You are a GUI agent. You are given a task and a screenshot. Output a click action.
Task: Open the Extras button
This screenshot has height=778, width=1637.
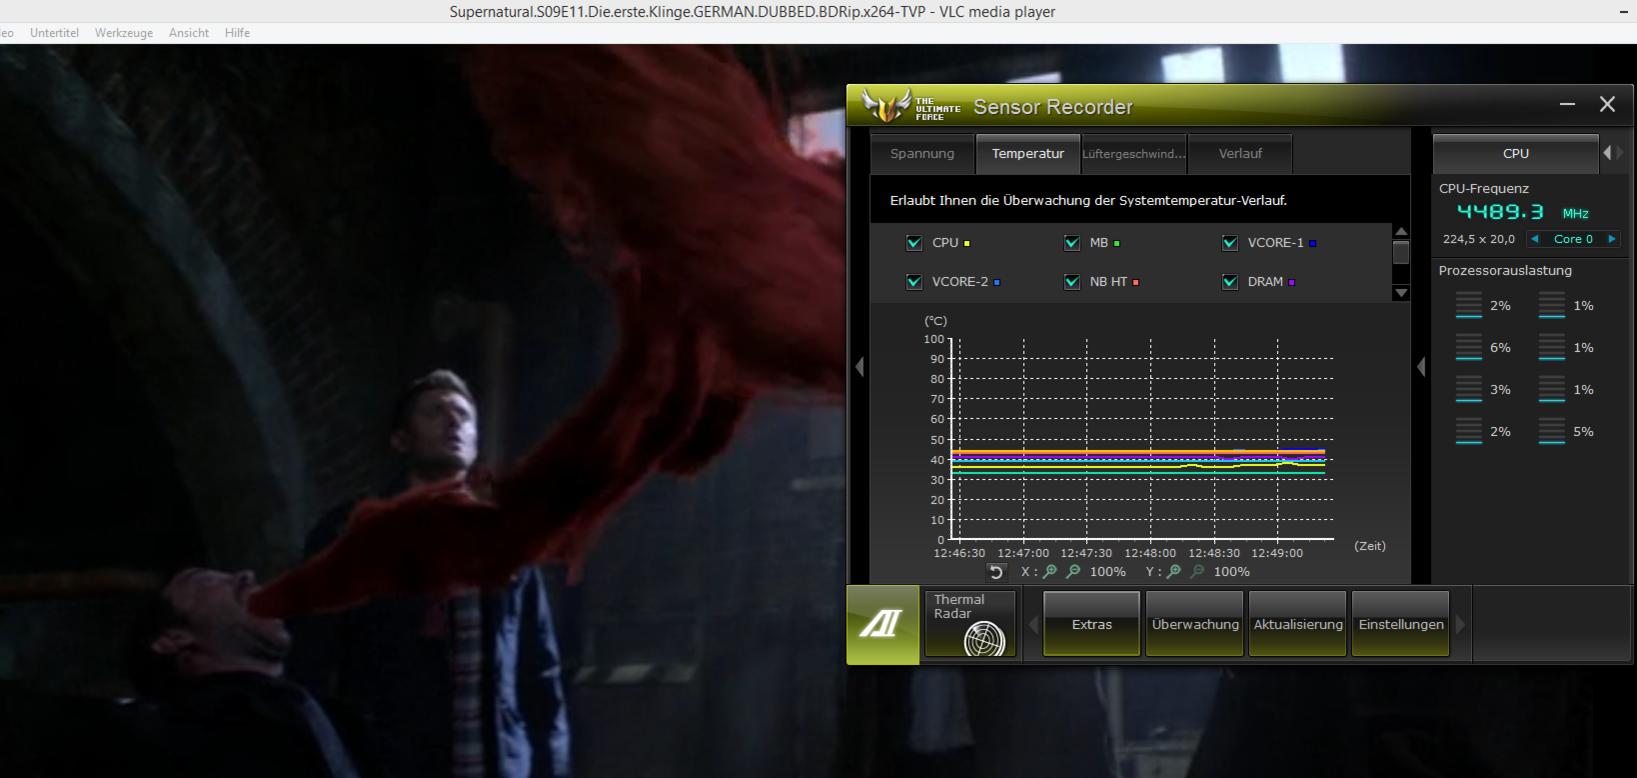(x=1092, y=624)
